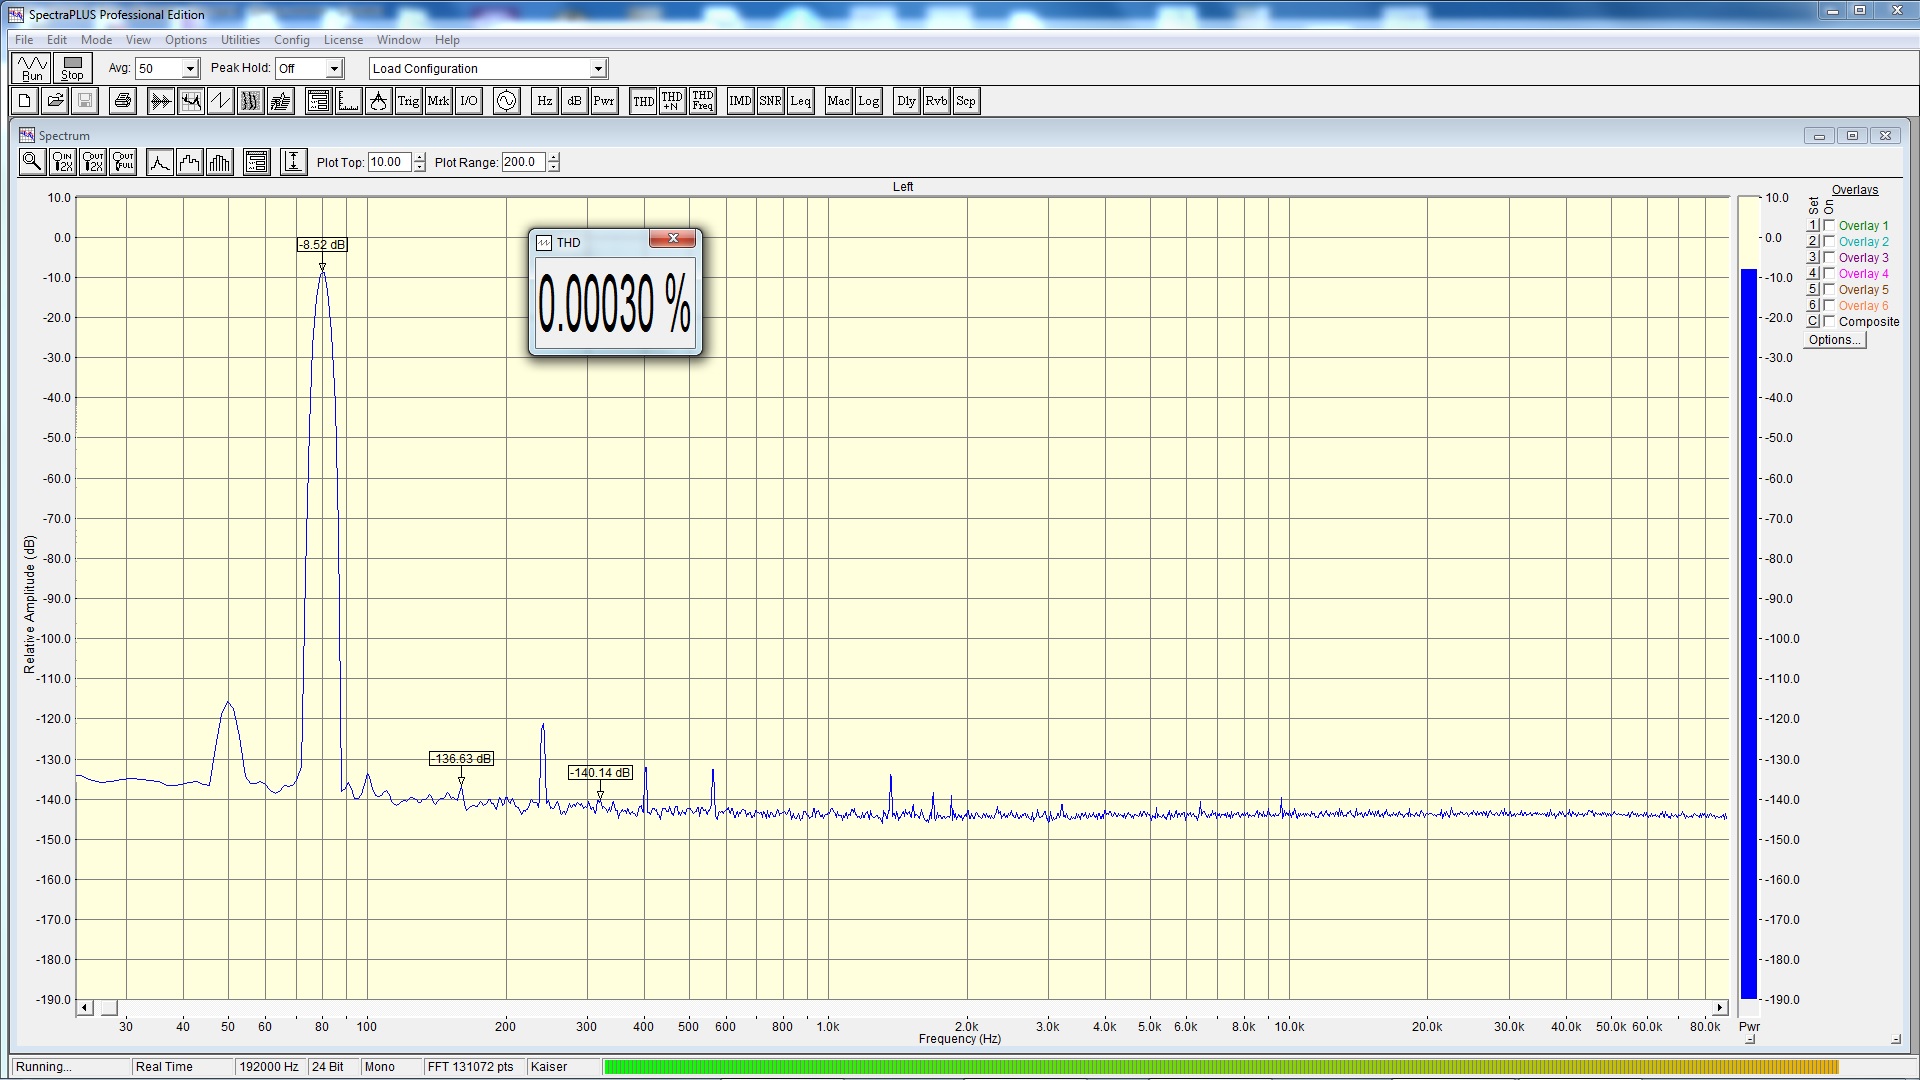Select the bar graph plot style
The height and width of the screenshot is (1080, 1920).
tap(220, 162)
